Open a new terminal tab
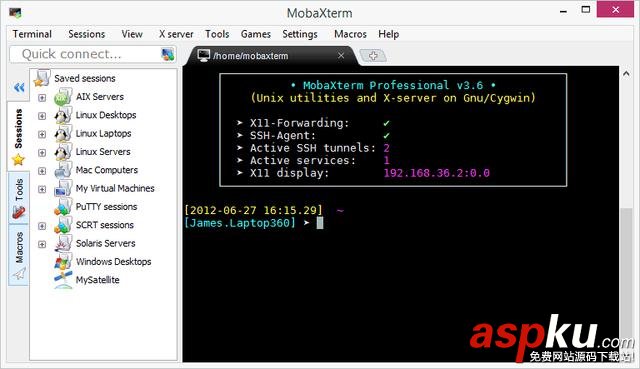This screenshot has width=640, height=369. (373, 56)
